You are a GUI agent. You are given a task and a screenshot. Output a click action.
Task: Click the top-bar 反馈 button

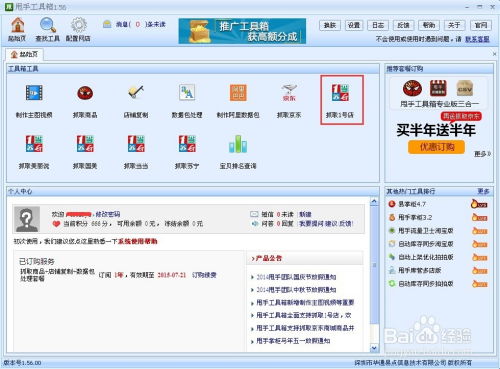[x=403, y=25]
